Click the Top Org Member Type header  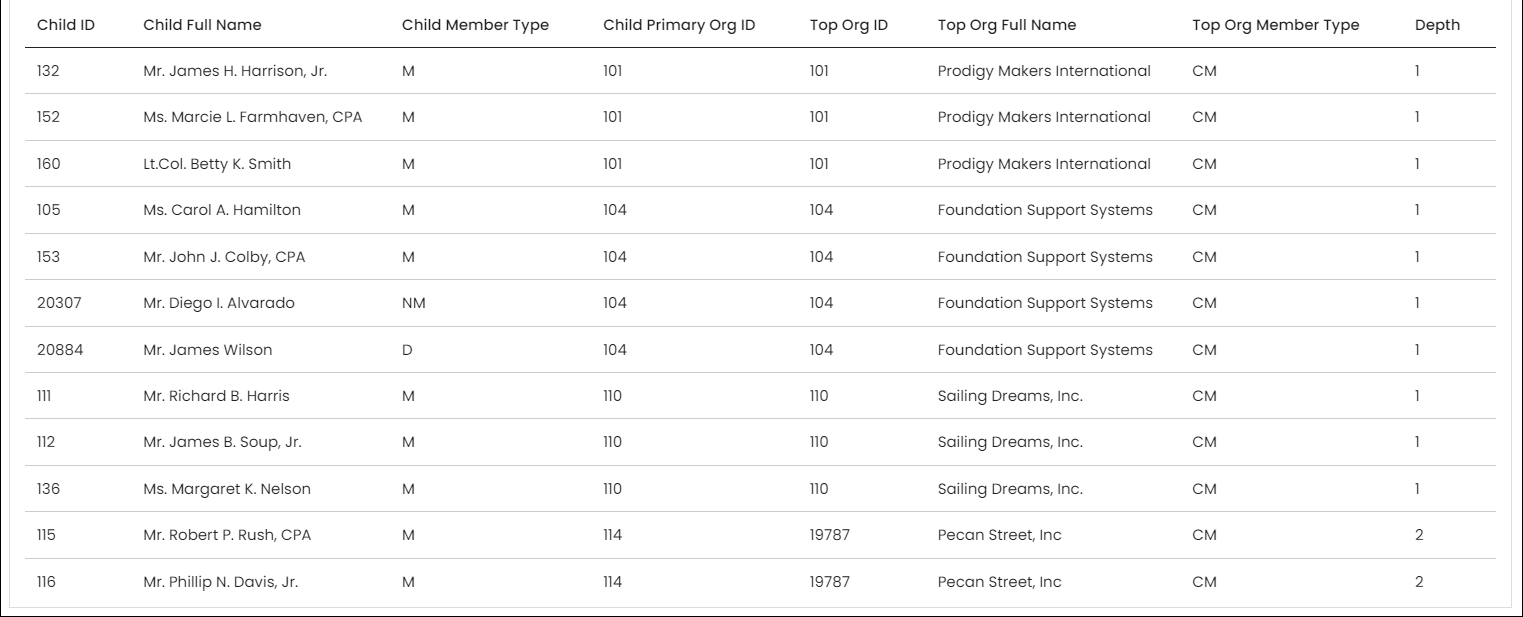tap(1276, 25)
